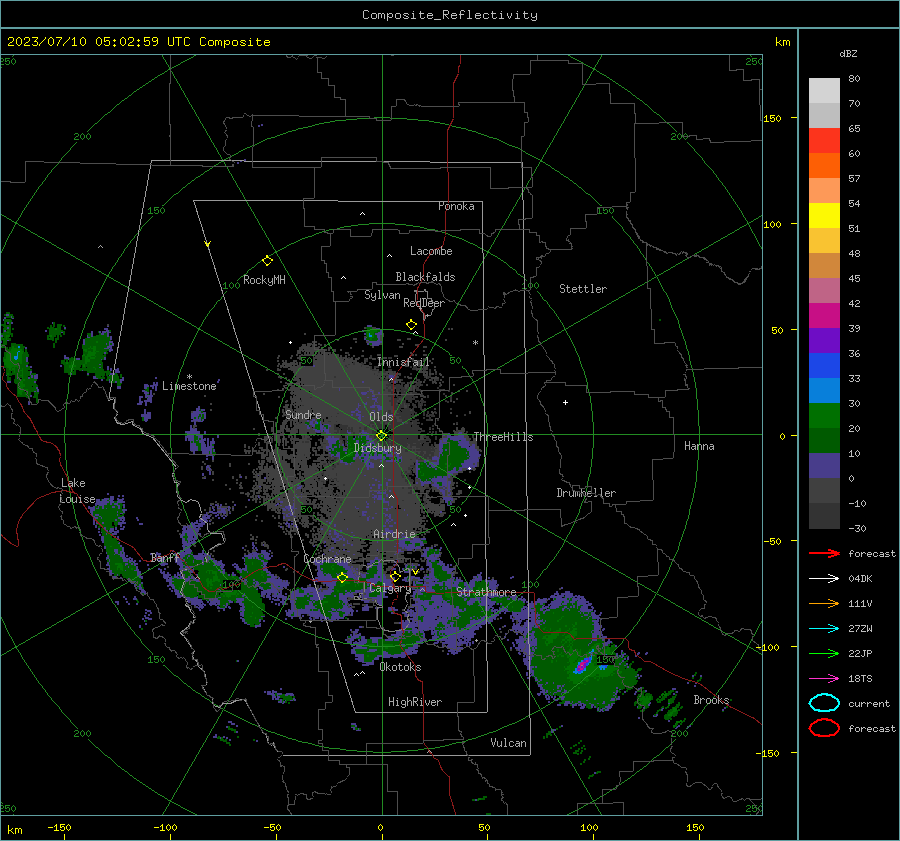Click the yellow diamond marker below RedDeer

coord(411,325)
